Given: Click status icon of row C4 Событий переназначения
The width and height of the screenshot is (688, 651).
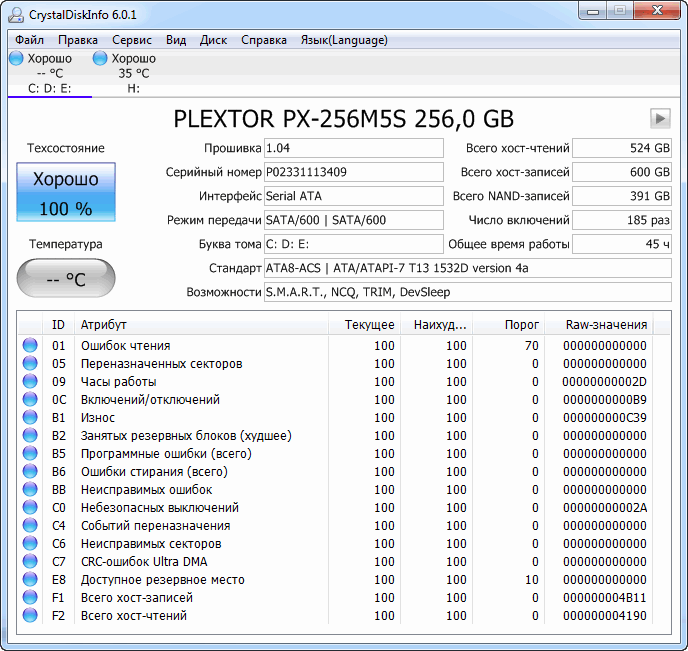Looking at the screenshot, I should pos(30,525).
